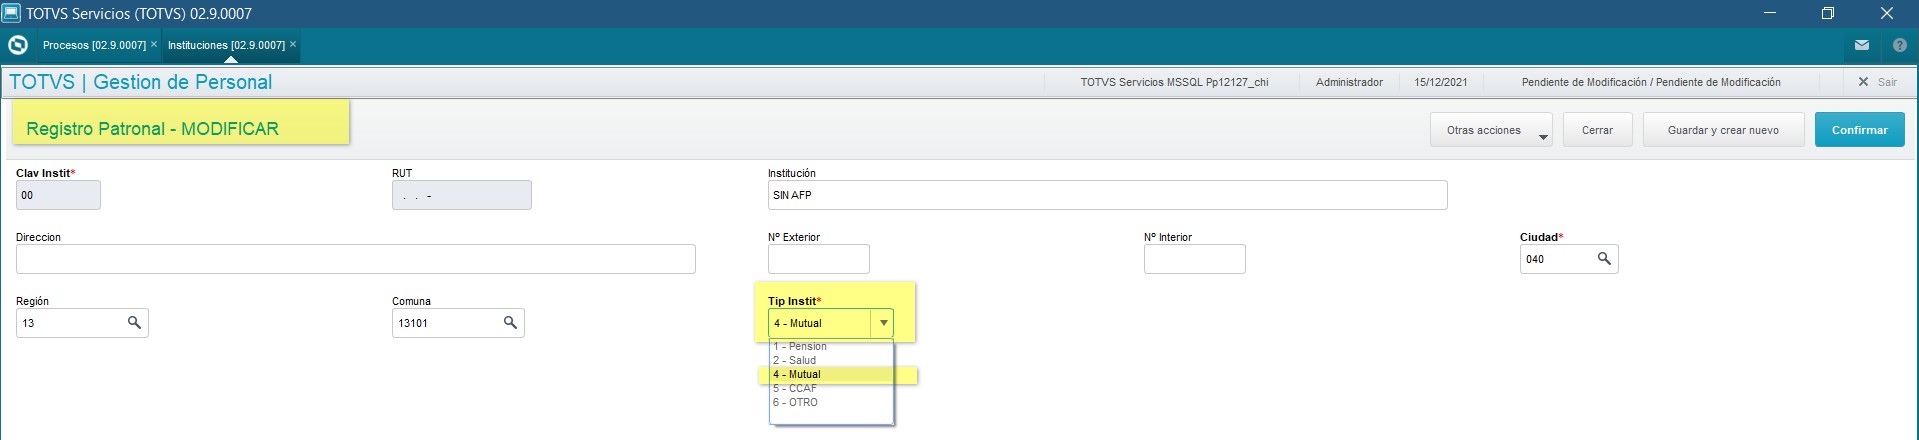1919x440 pixels.
Task: Click the Región search magnifier icon
Action: tap(134, 323)
